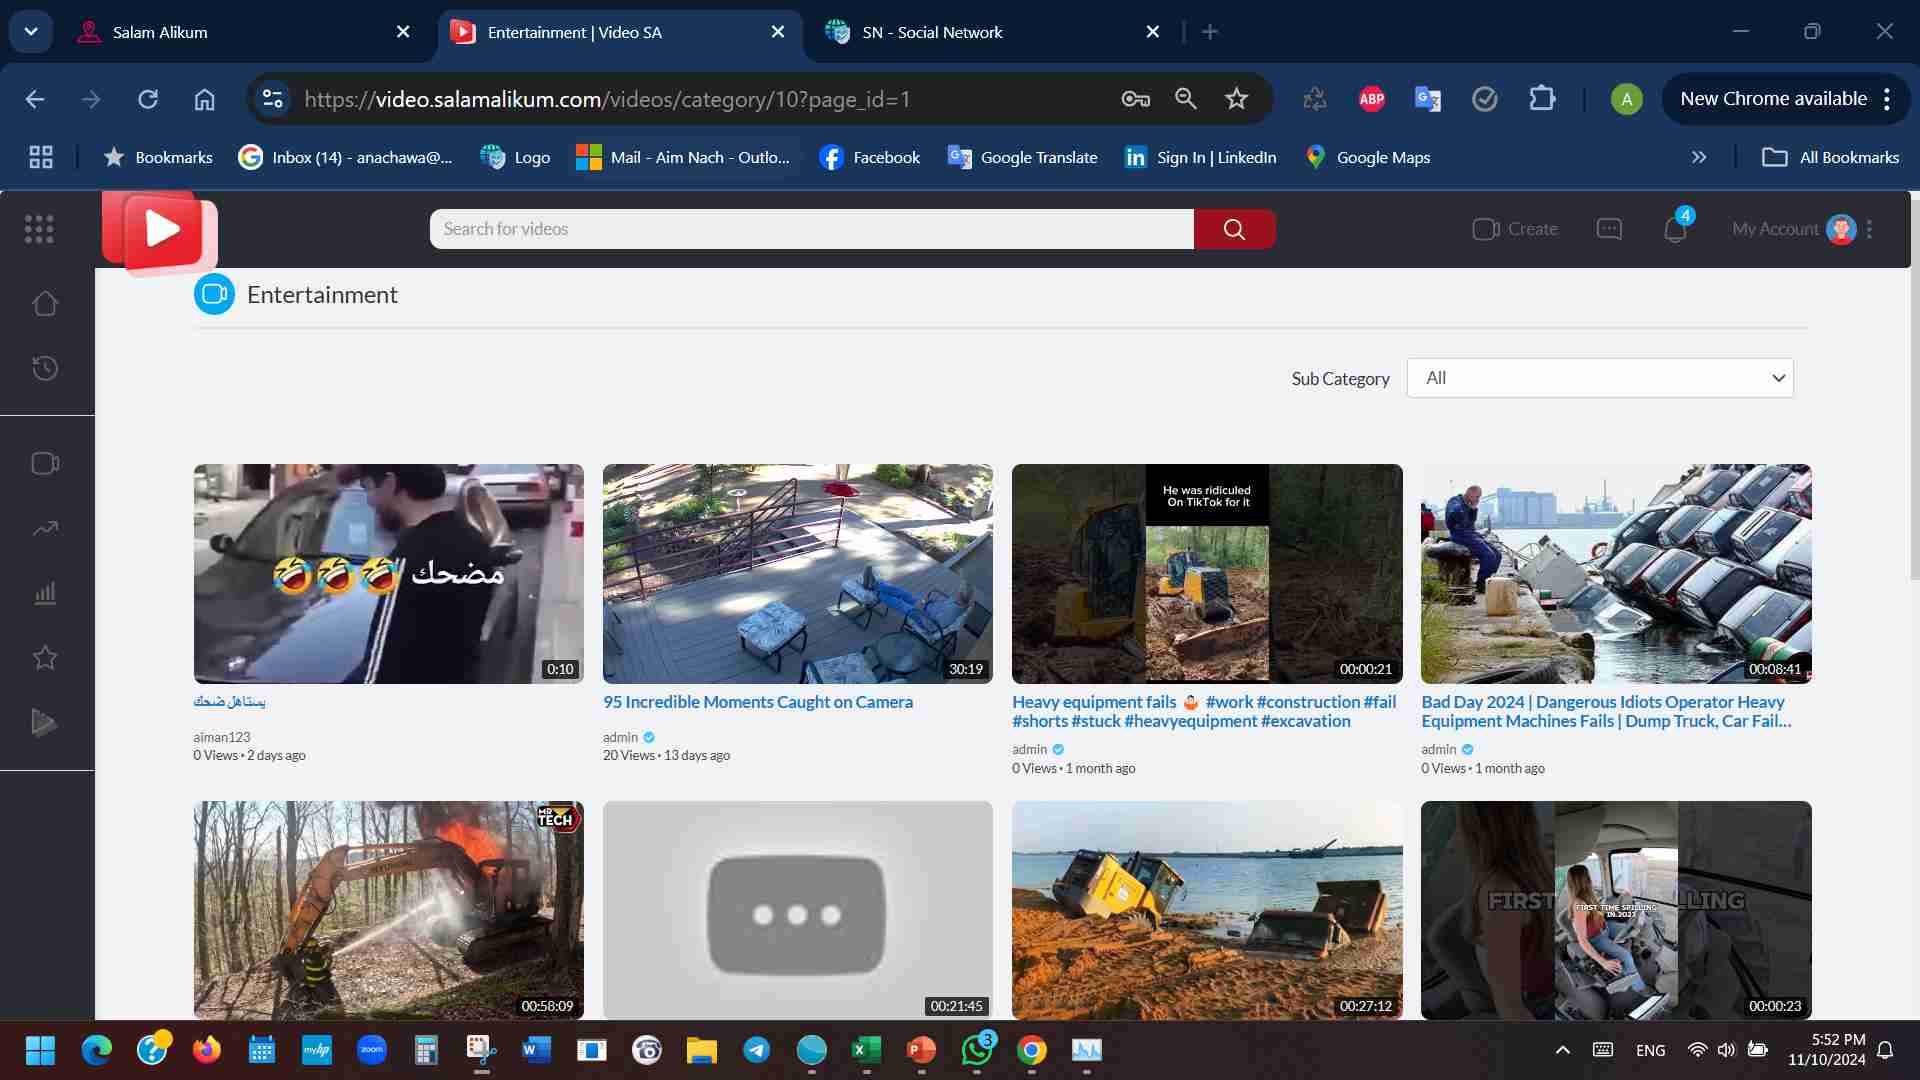Click the red Video SA play logo
Viewport: 1920px width, 1080px height.
(x=159, y=231)
